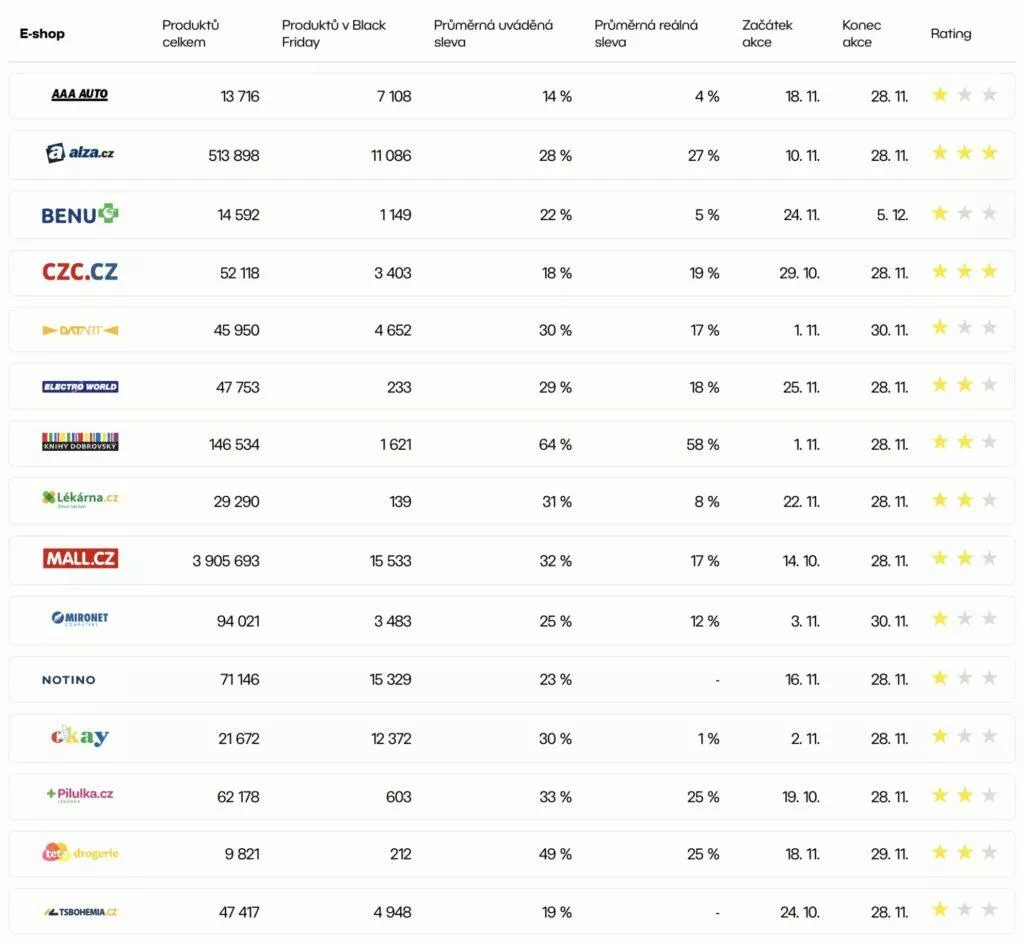1024x944 pixels.
Task: Click the Electro World logo
Action: point(80,387)
